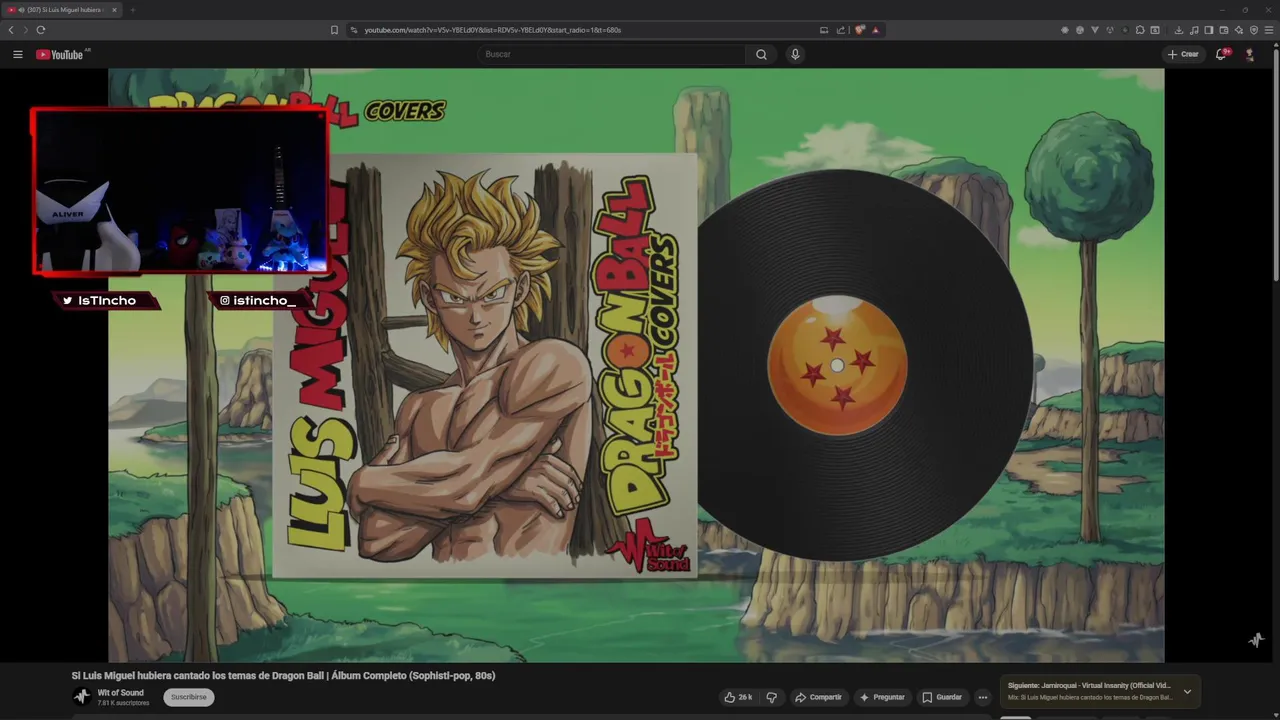Open the browser main menu
Viewport: 1280px width, 720px height.
pos(1269,30)
